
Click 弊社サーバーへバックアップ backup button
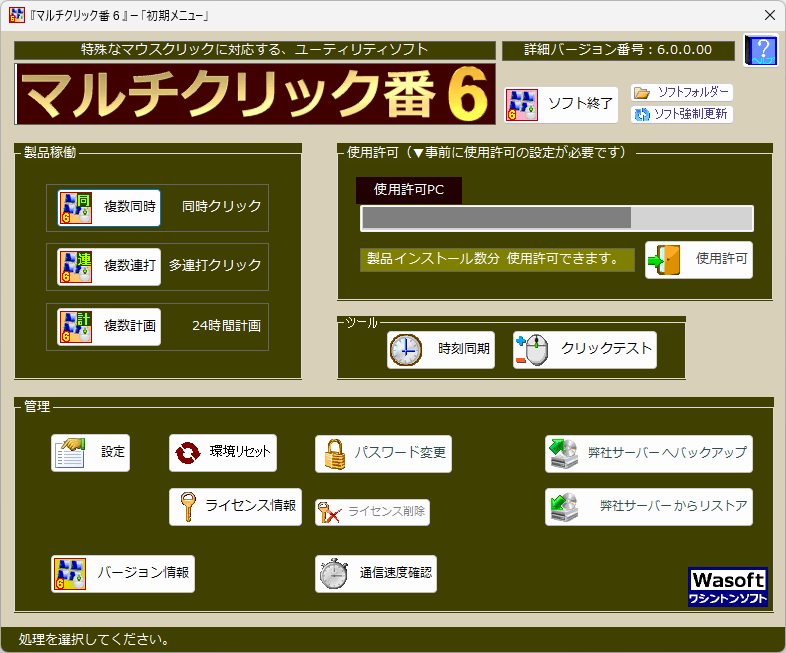click(x=649, y=454)
